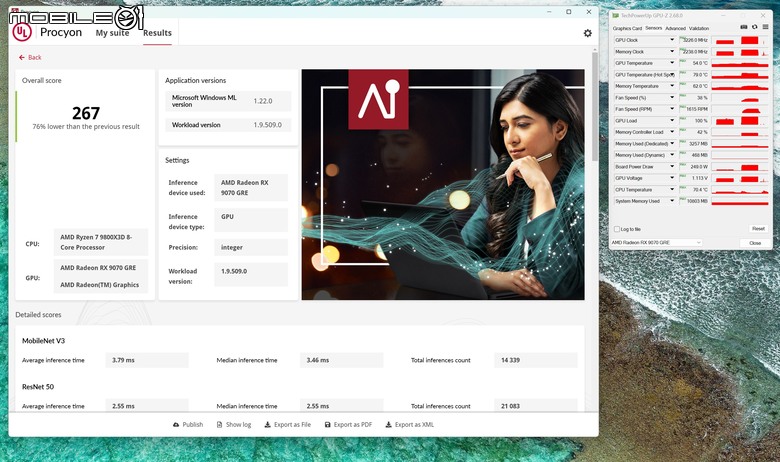Image resolution: width=780 pixels, height=462 pixels.
Task: Click the Export as XML download icon
Action: tap(389, 425)
